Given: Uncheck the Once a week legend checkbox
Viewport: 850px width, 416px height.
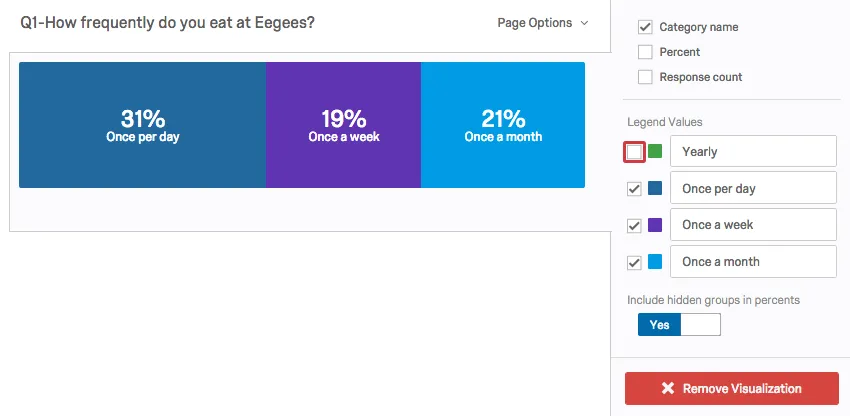Looking at the screenshot, I should tap(634, 226).
